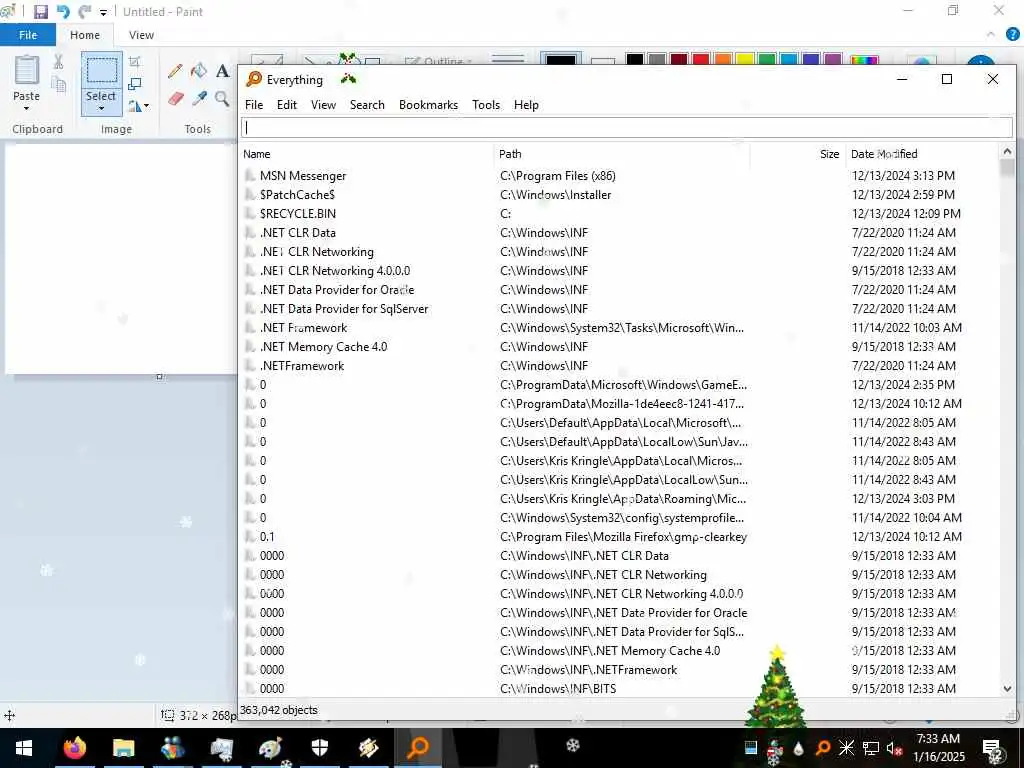
Task: Open the Everything Search menu
Action: point(367,104)
